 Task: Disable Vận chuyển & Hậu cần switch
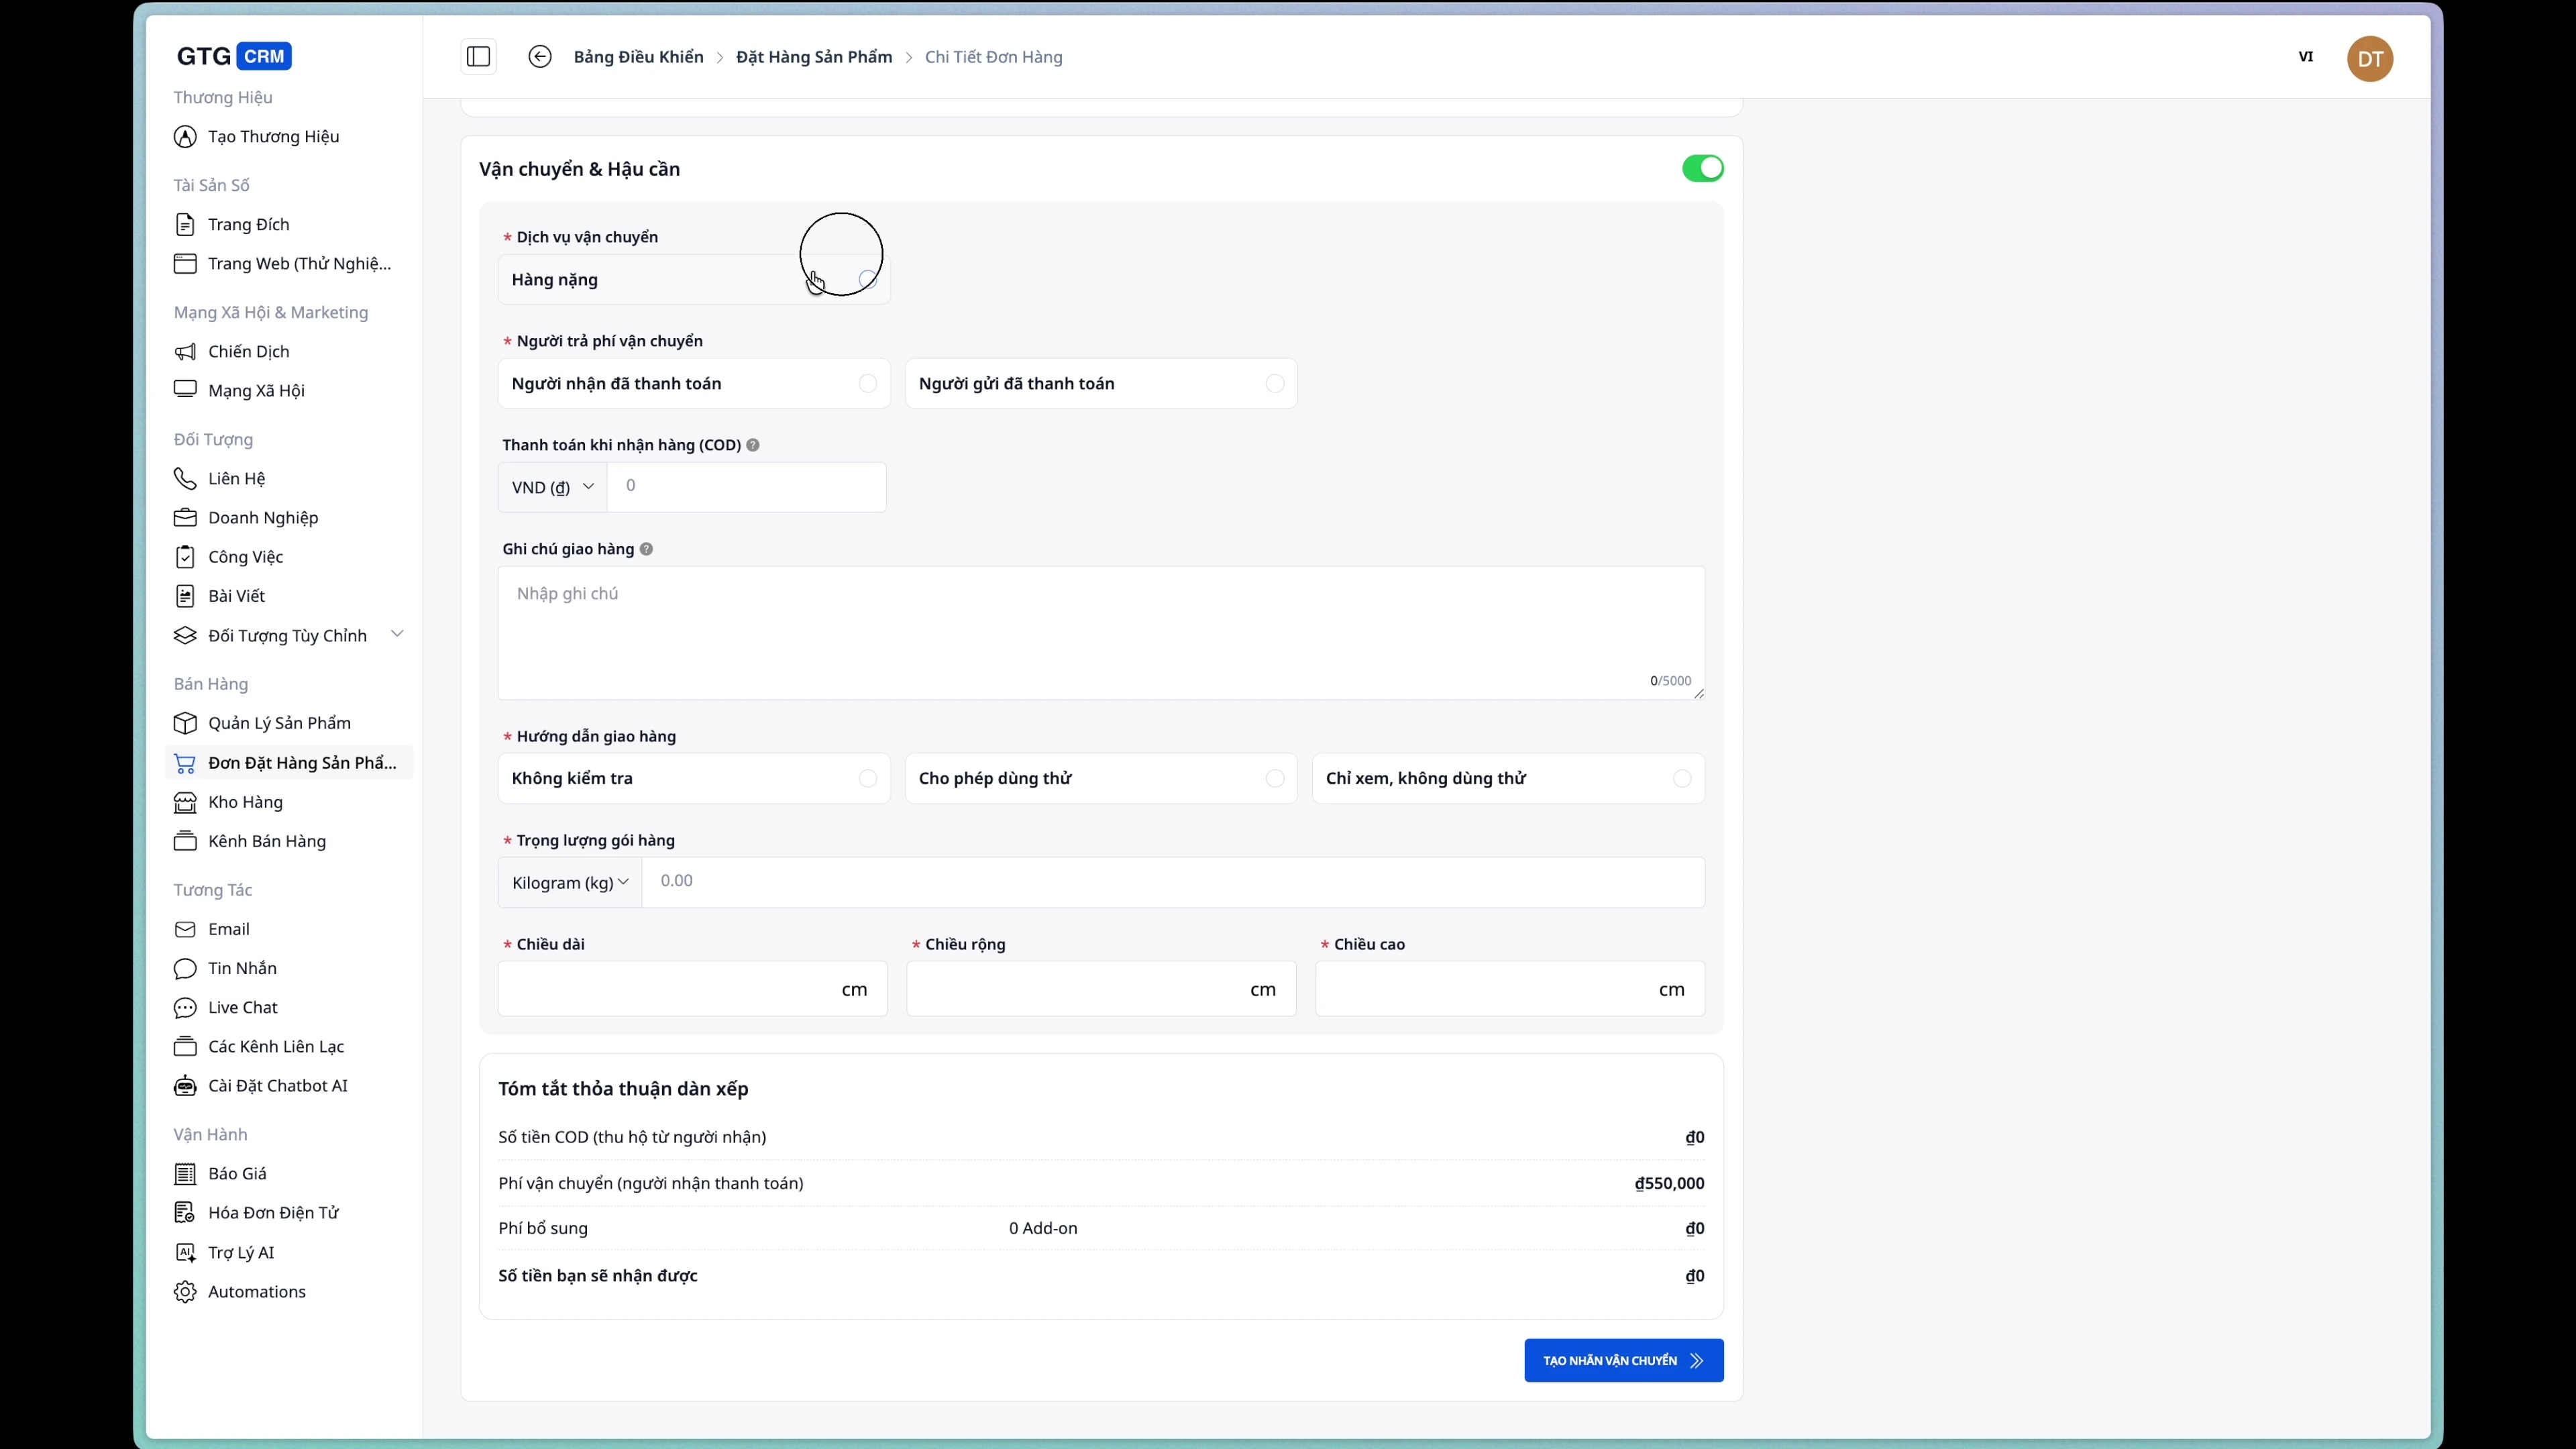pos(1702,169)
